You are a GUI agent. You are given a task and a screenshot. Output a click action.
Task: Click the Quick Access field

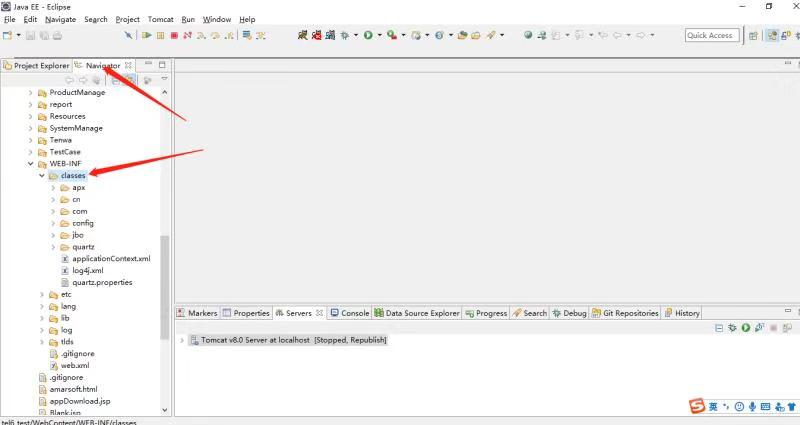tap(712, 35)
